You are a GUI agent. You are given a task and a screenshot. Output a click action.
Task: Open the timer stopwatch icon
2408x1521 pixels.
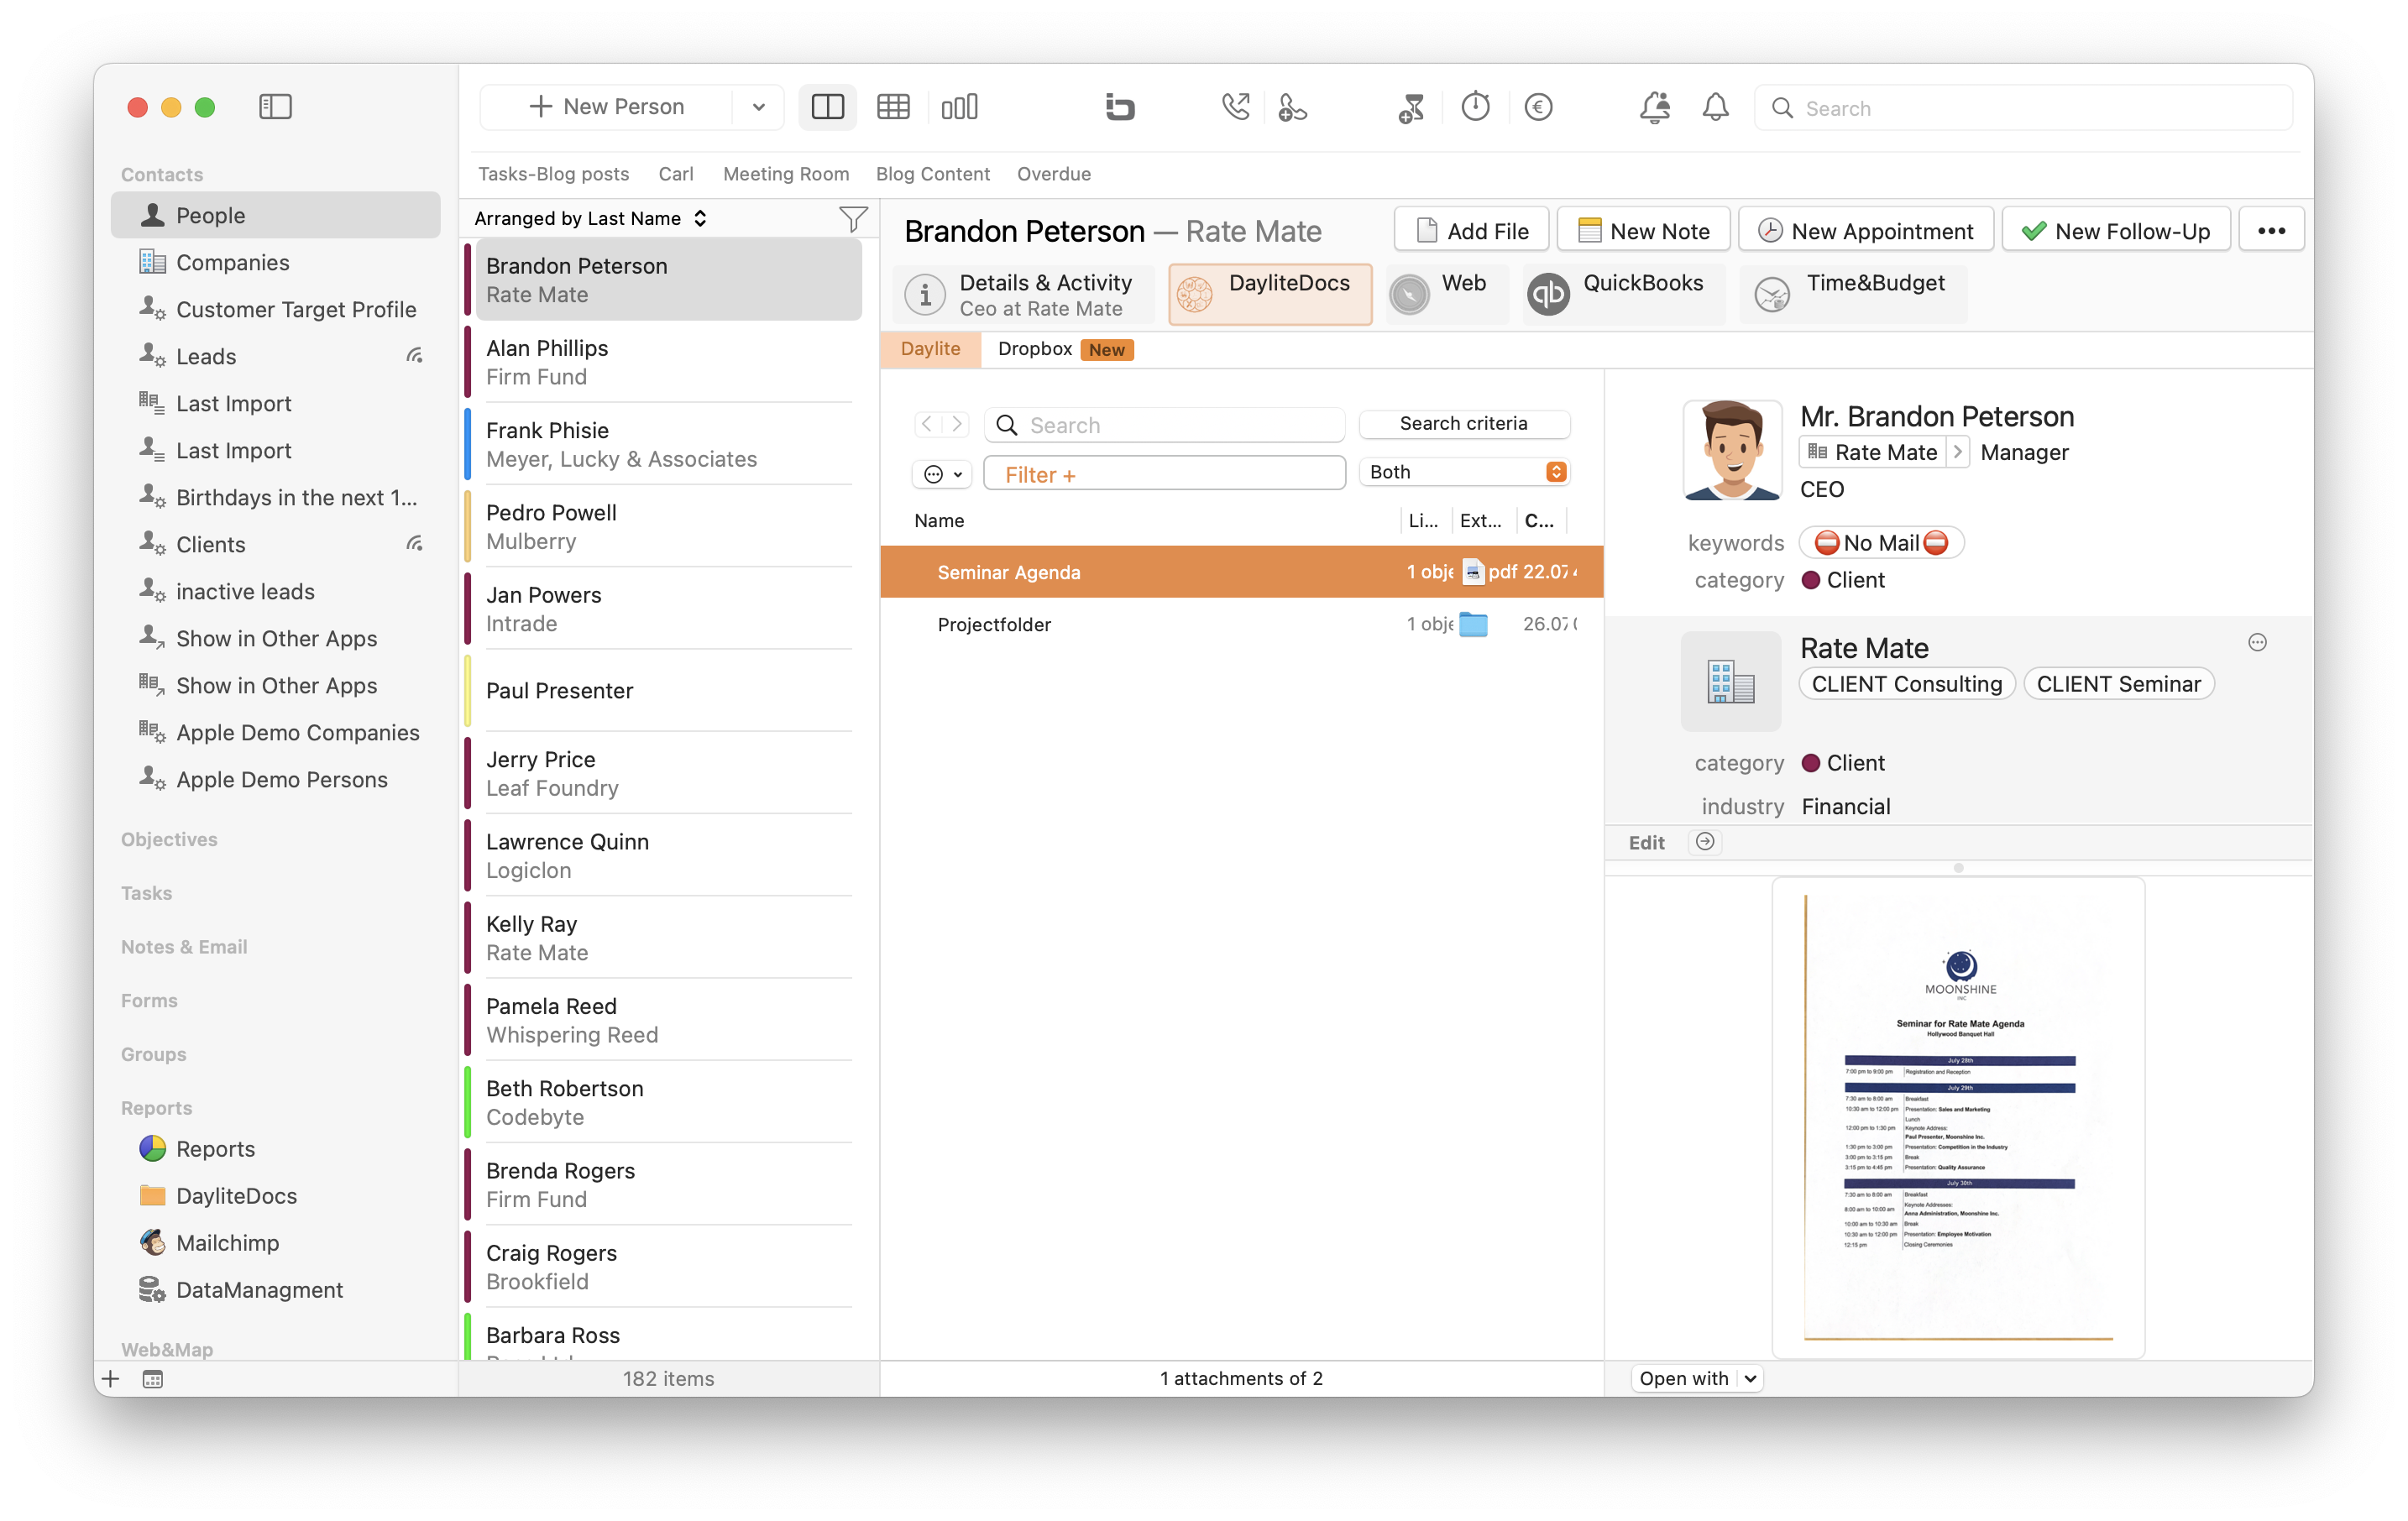pos(1475,107)
